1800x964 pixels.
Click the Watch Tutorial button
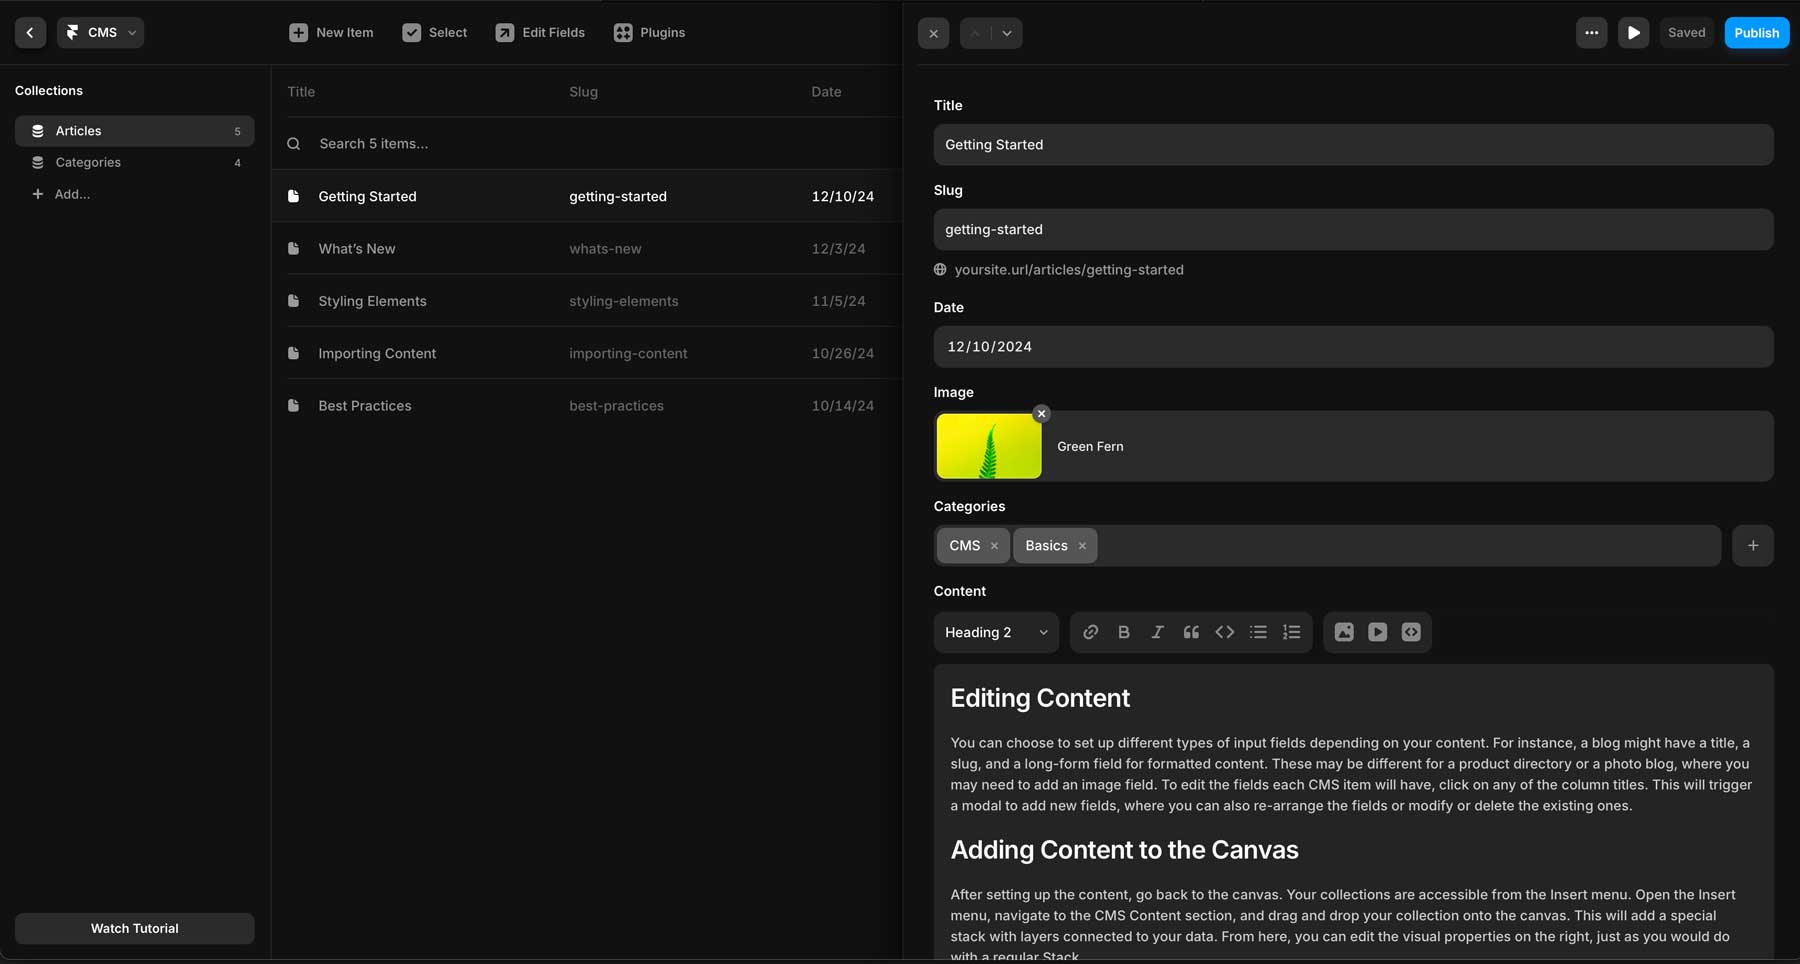[134, 928]
